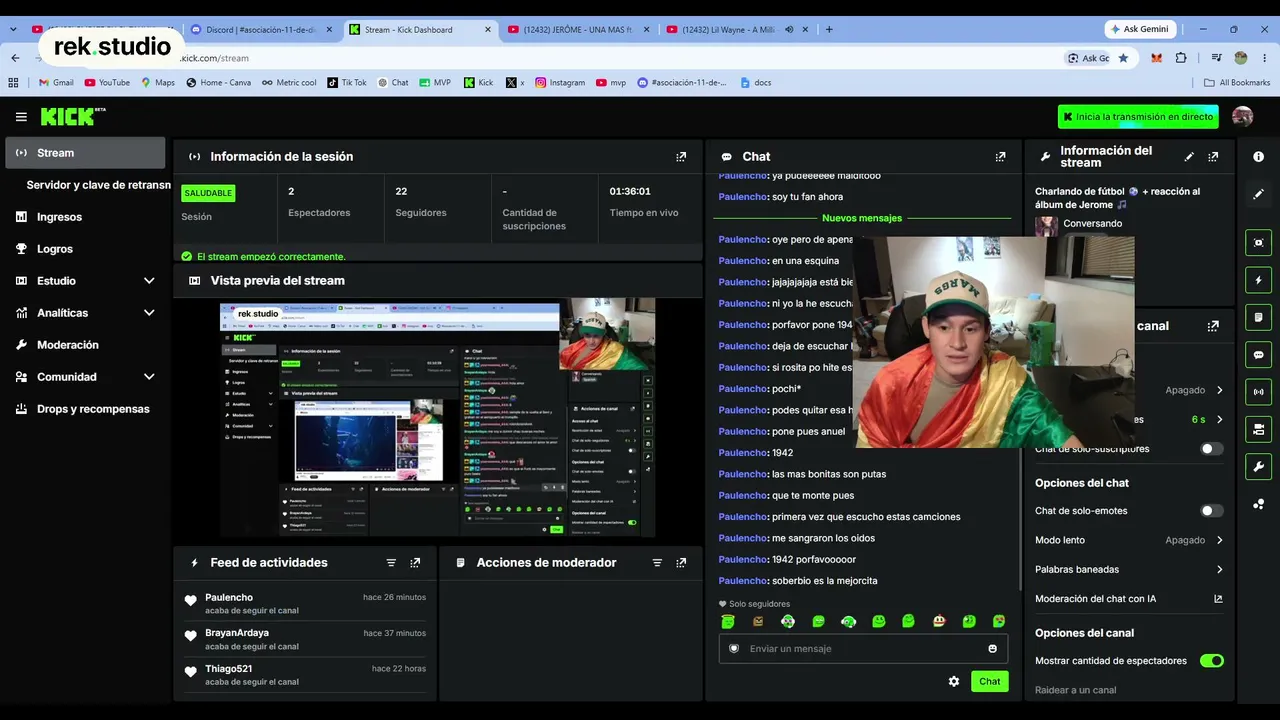
Task: Click the pencil icon in the right rail
Action: coord(1258,194)
